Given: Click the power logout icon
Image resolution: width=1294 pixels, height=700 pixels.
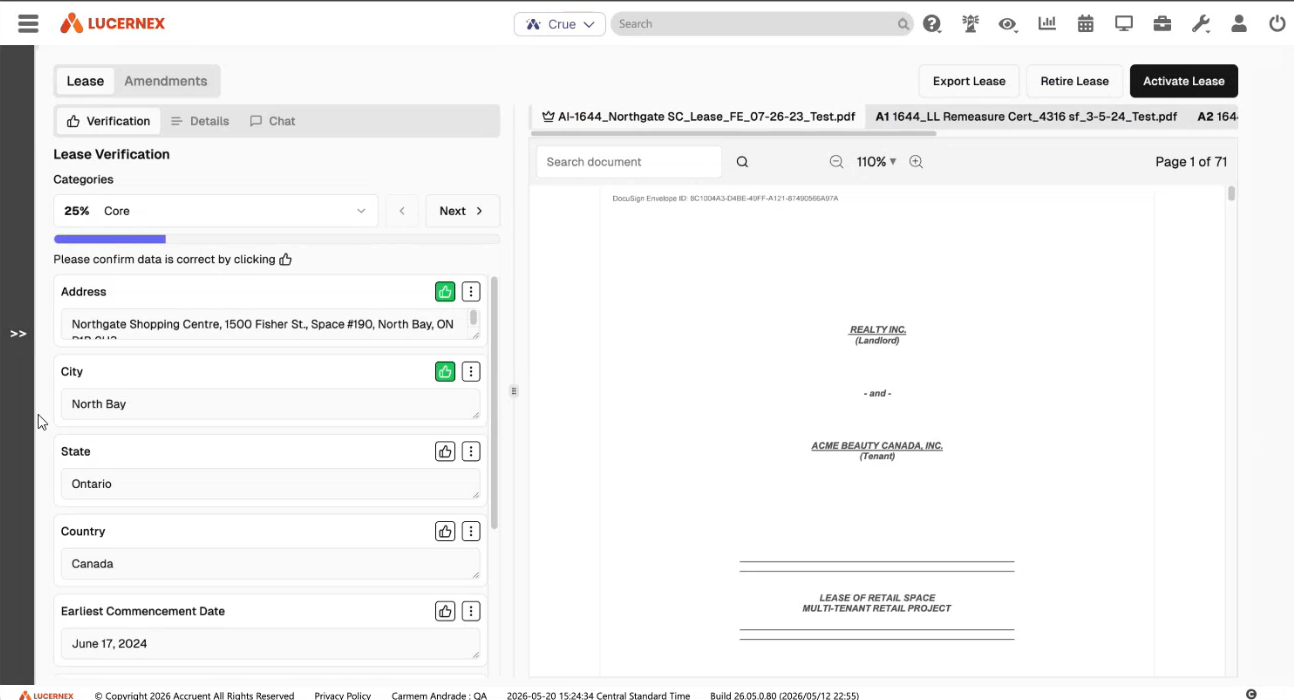Looking at the screenshot, I should 1277,24.
